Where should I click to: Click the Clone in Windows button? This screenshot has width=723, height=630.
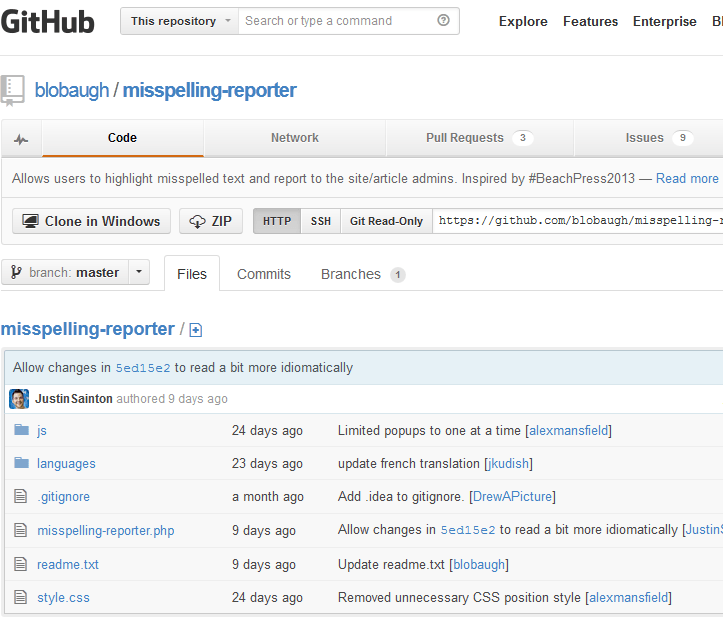tap(91, 221)
